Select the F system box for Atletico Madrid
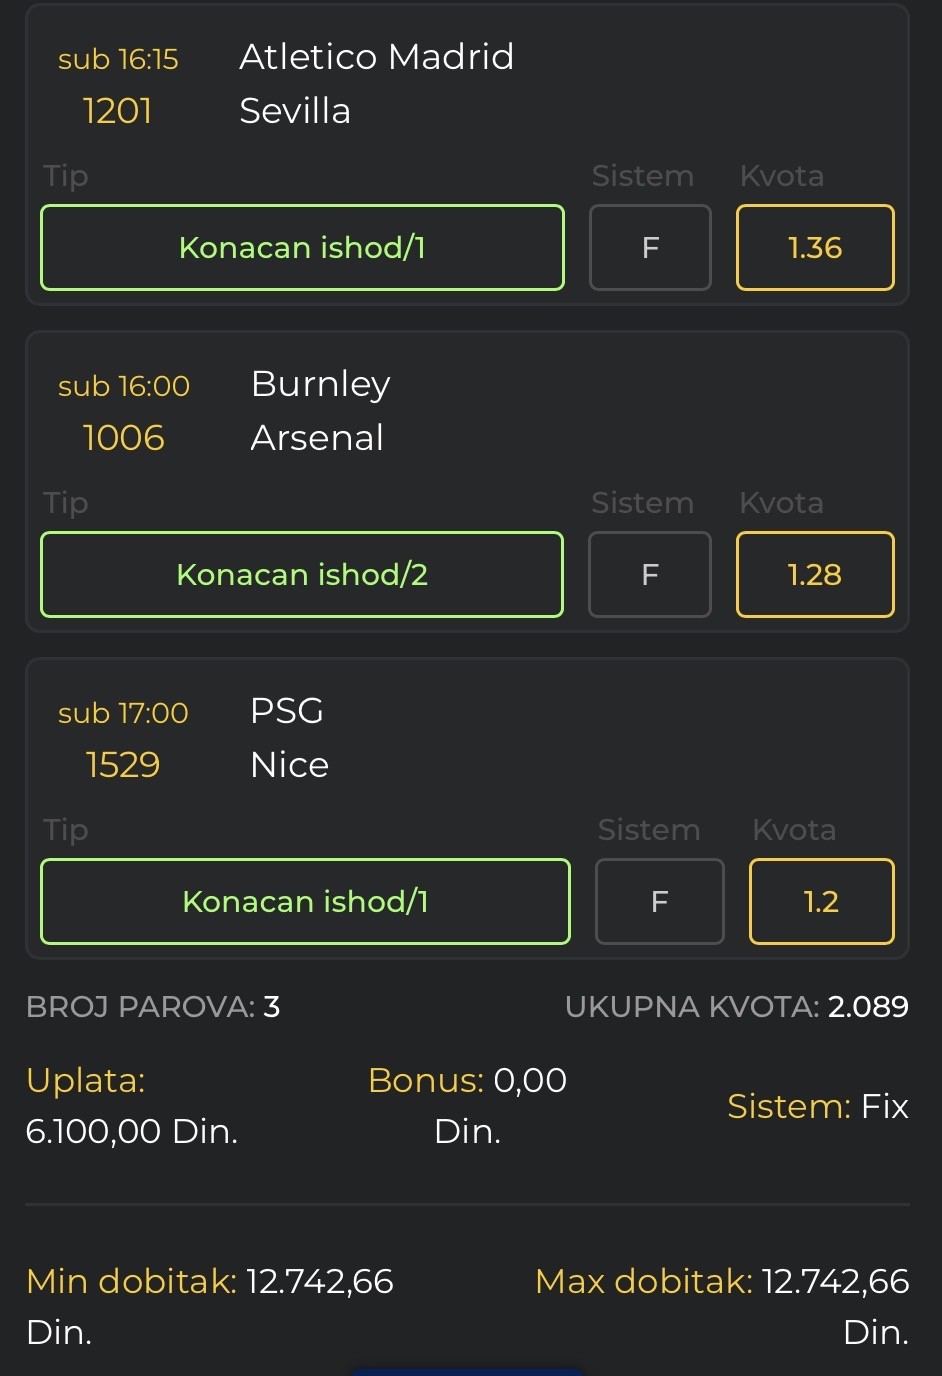Viewport: 942px width, 1376px height. [650, 248]
